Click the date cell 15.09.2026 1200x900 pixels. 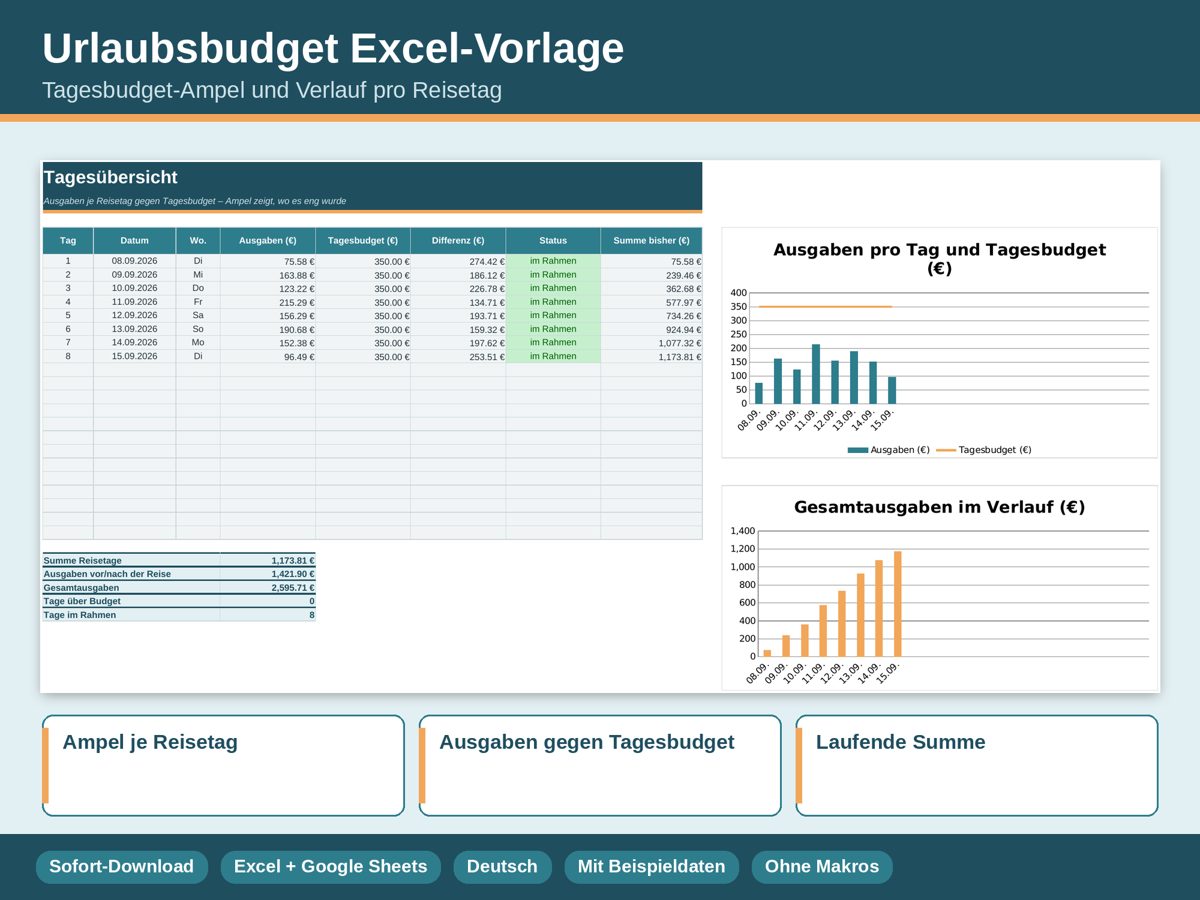135,356
